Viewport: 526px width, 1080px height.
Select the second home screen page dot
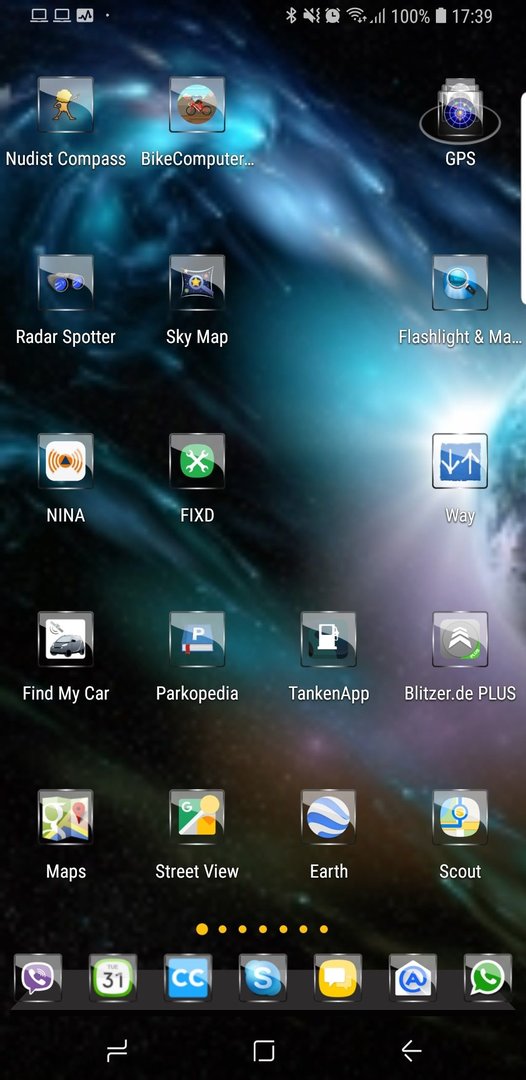point(222,929)
